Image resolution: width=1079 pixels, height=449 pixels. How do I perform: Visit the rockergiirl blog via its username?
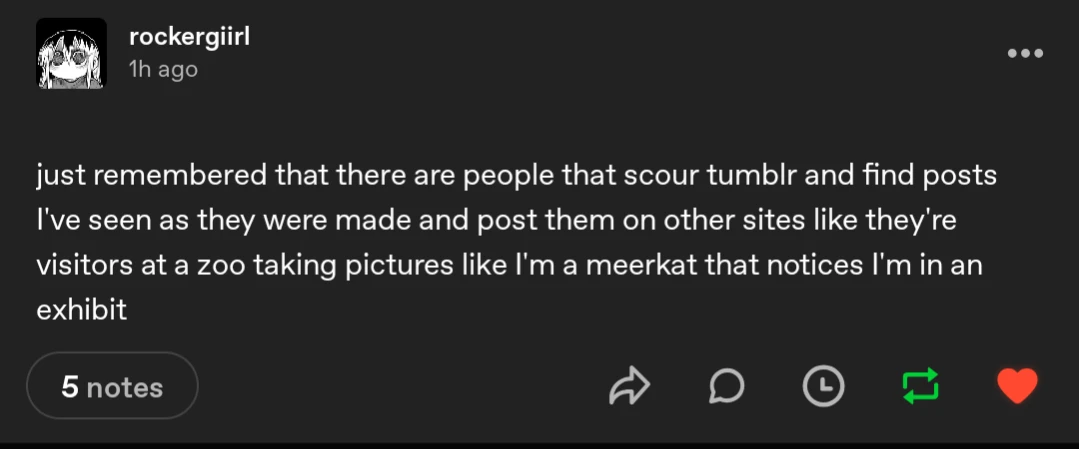pyautogui.click(x=189, y=36)
